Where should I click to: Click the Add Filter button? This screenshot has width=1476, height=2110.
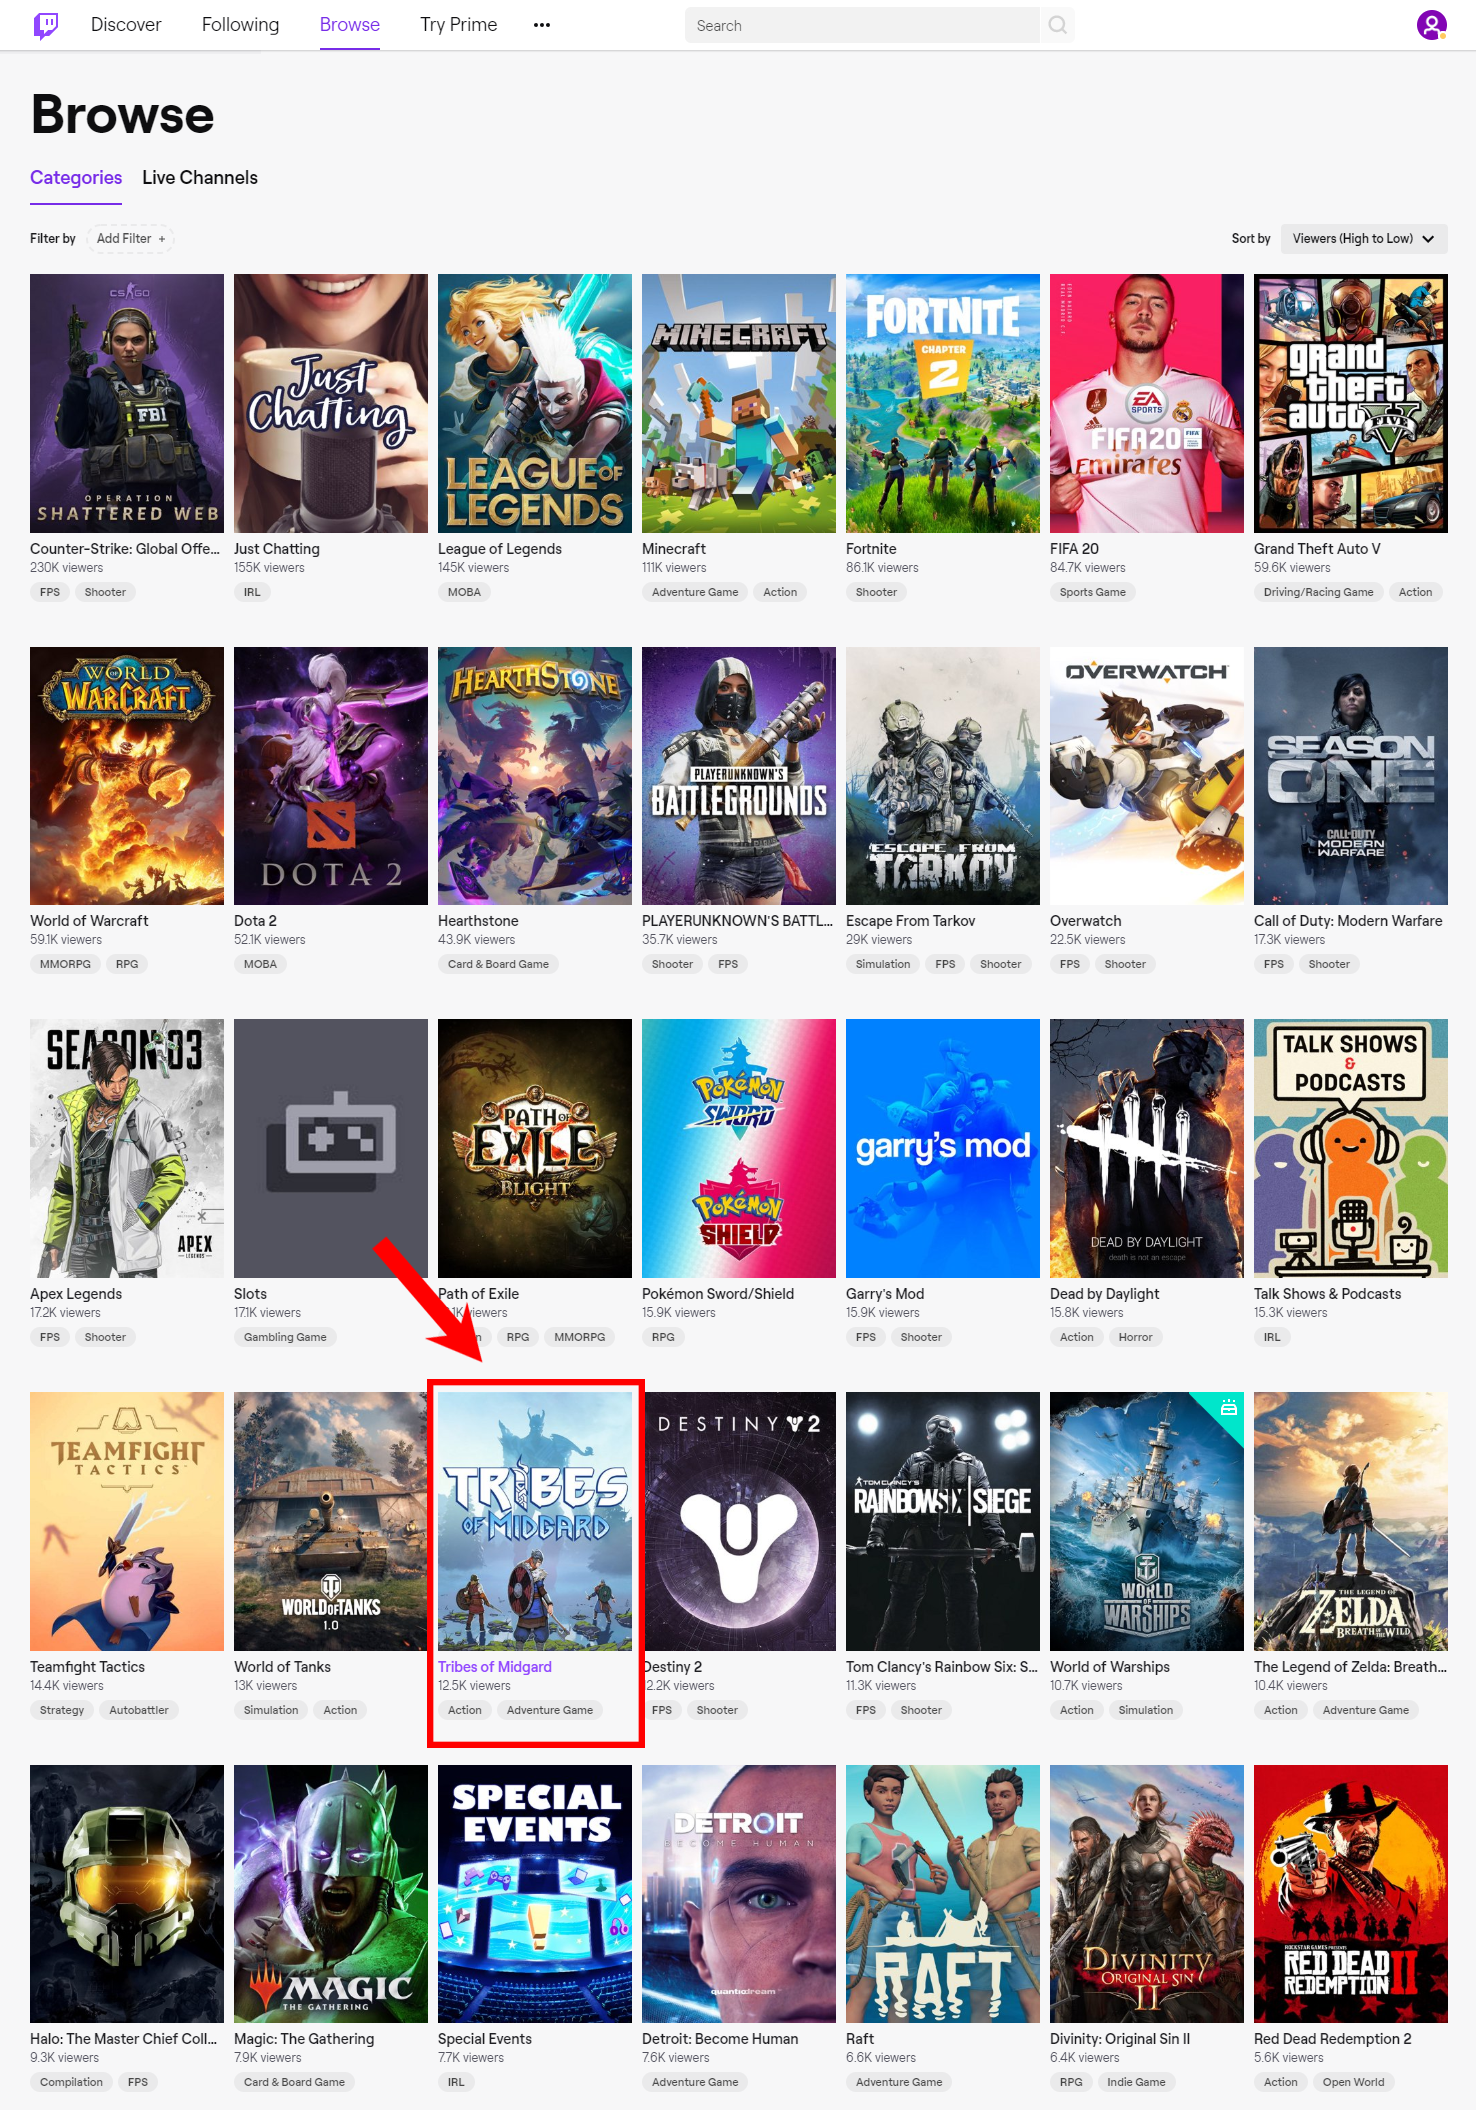pos(131,239)
